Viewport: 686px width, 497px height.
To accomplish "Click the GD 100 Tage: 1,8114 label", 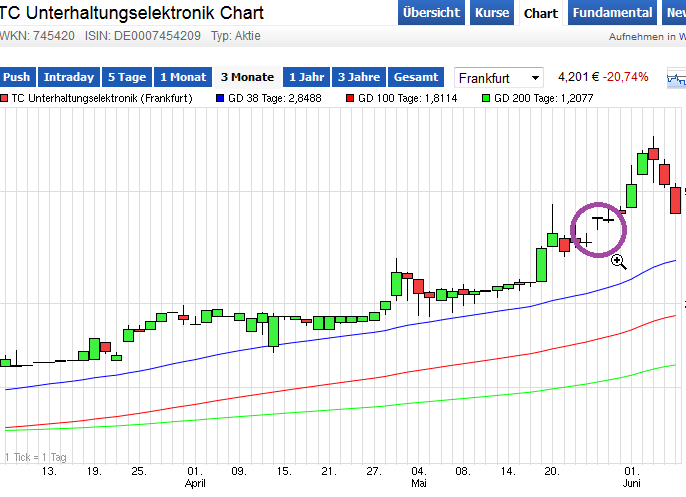I will coord(407,98).
